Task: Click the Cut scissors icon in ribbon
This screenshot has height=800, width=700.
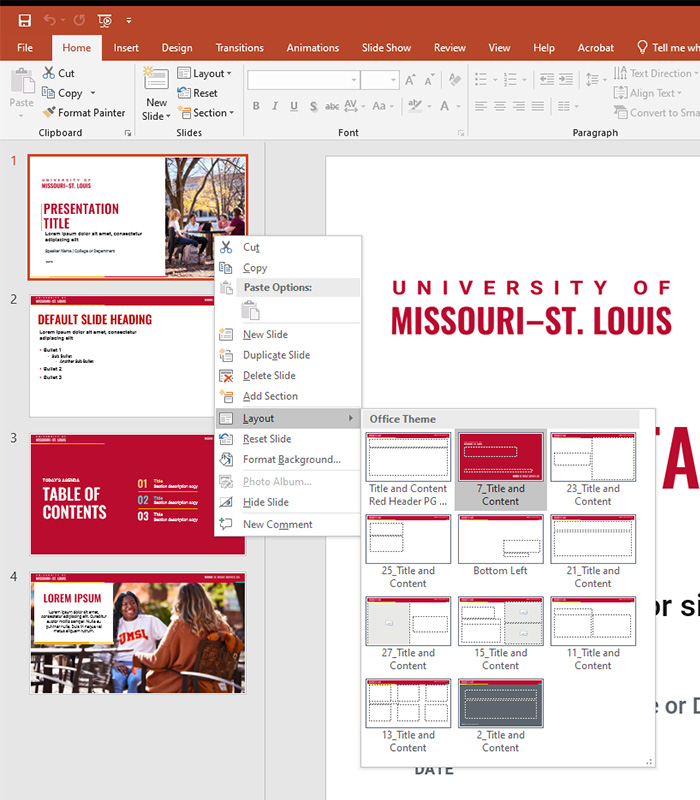Action: pyautogui.click(x=50, y=73)
